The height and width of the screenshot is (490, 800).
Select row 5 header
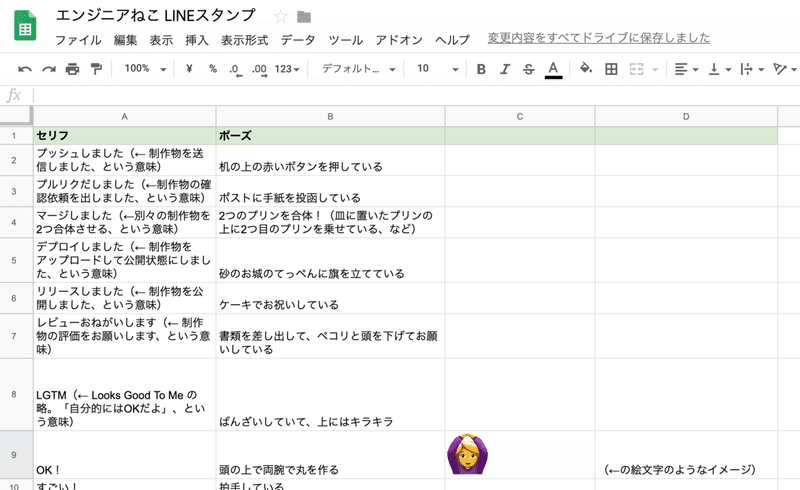point(14,260)
